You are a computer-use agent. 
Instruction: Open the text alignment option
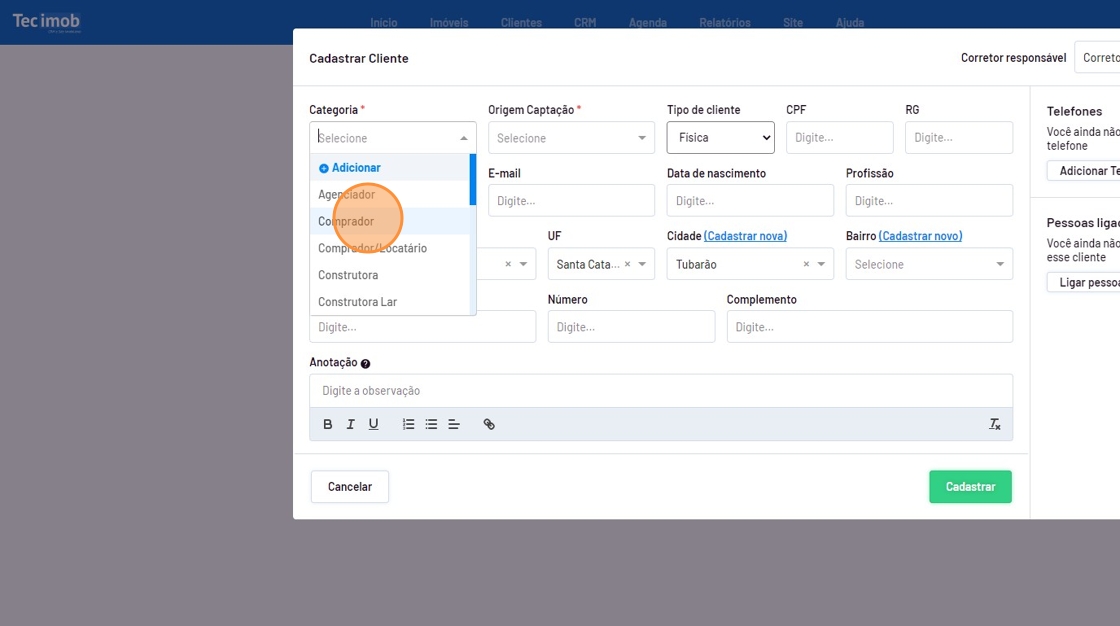(454, 424)
